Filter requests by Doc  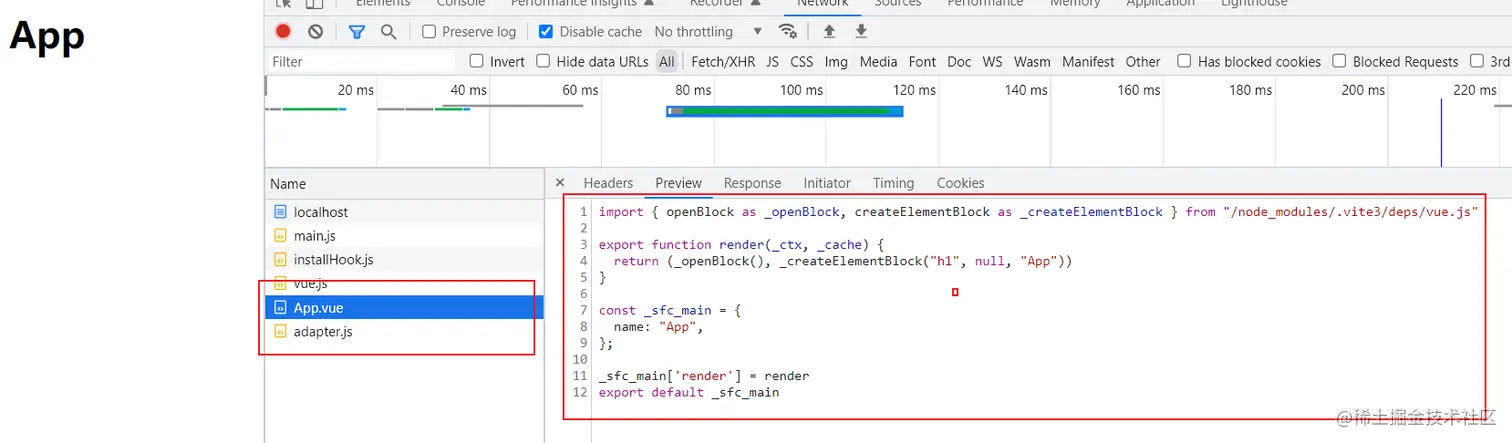coord(959,61)
